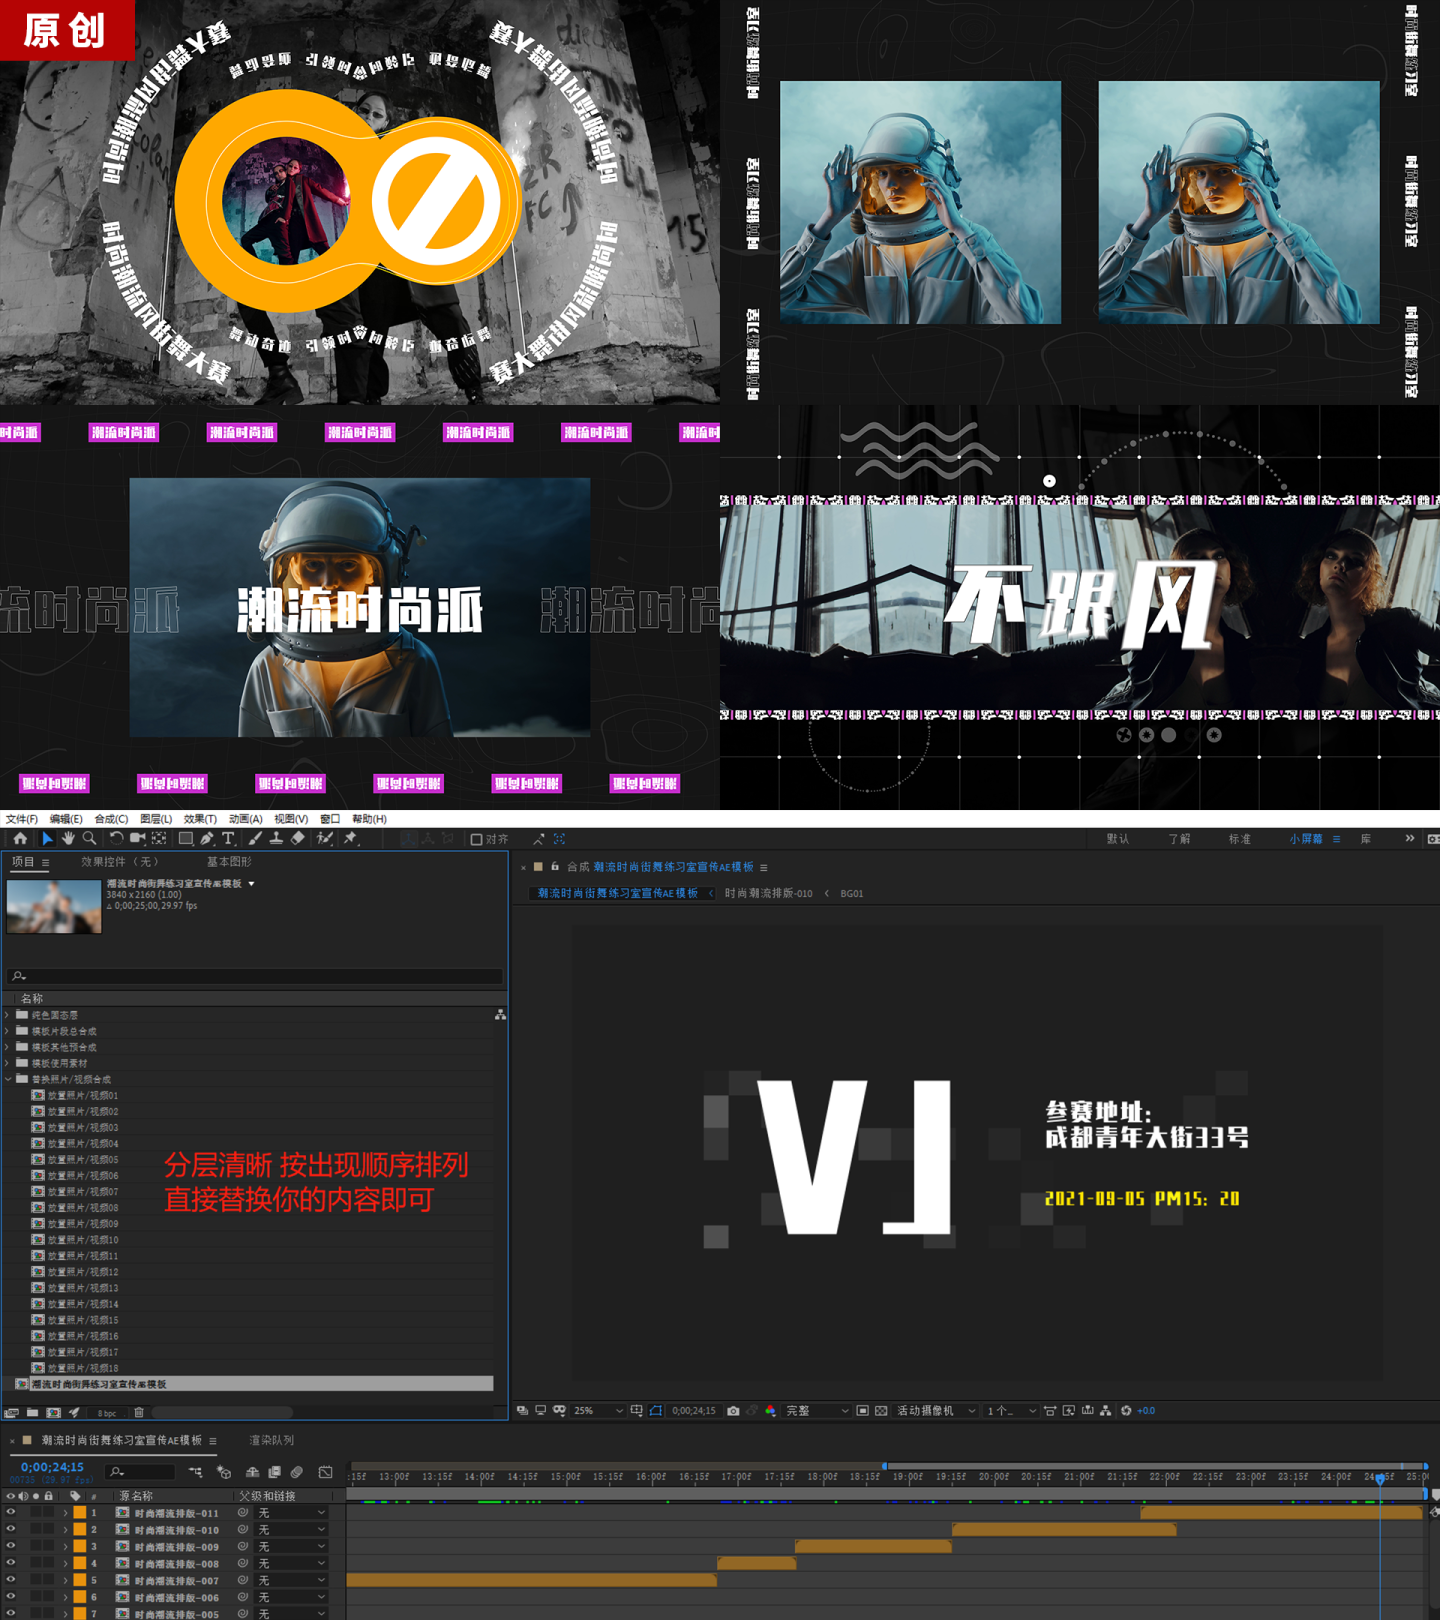Select the Rectangle shape tool
The height and width of the screenshot is (1620, 1440).
[x=185, y=839]
